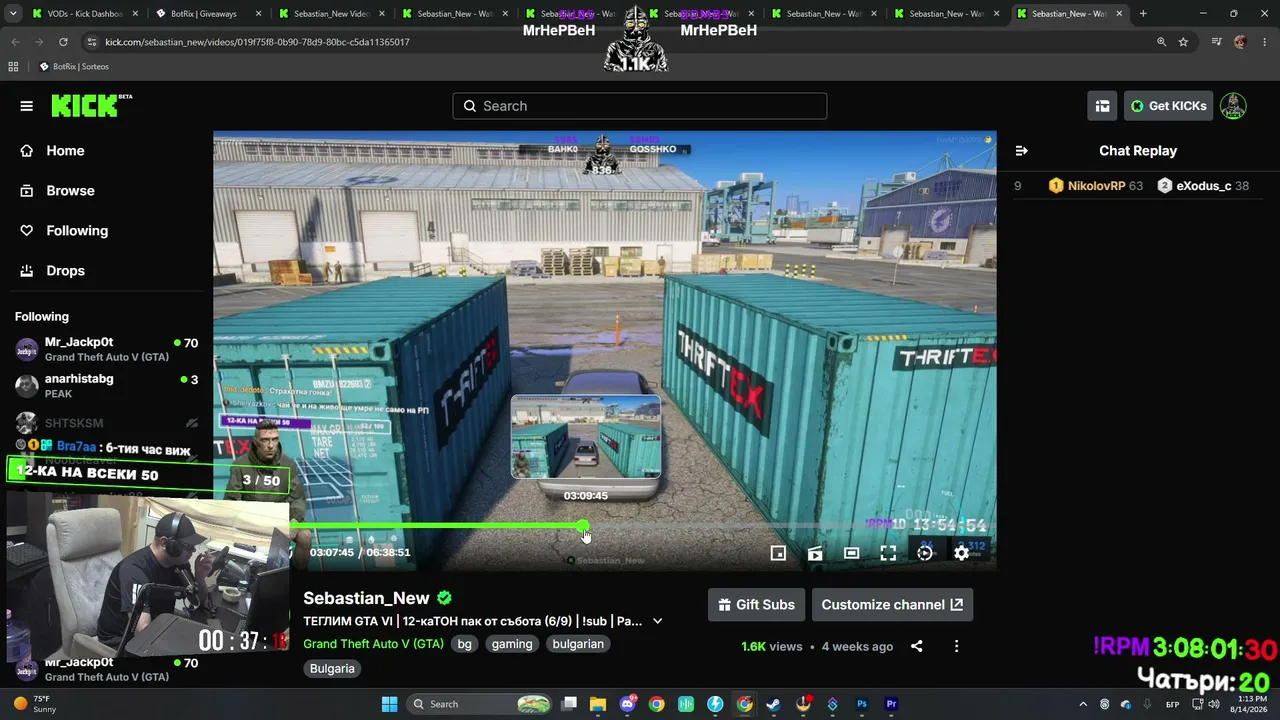
Task: Open Windows Start menu
Action: click(390, 704)
